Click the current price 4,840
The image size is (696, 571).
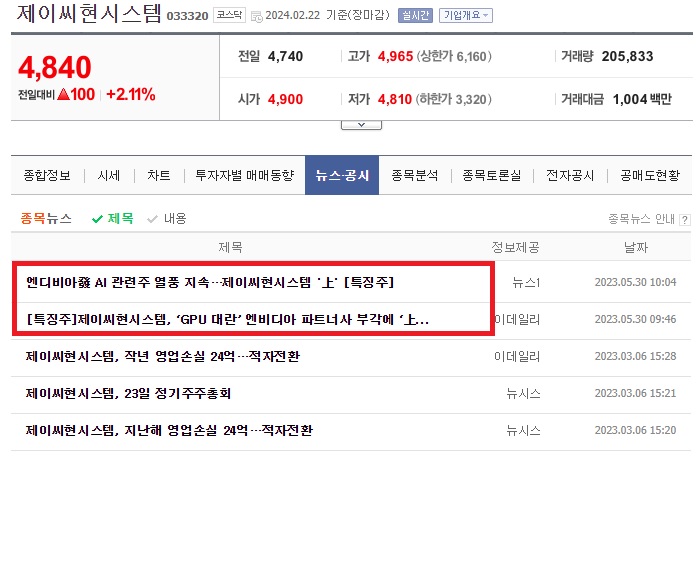(x=55, y=67)
